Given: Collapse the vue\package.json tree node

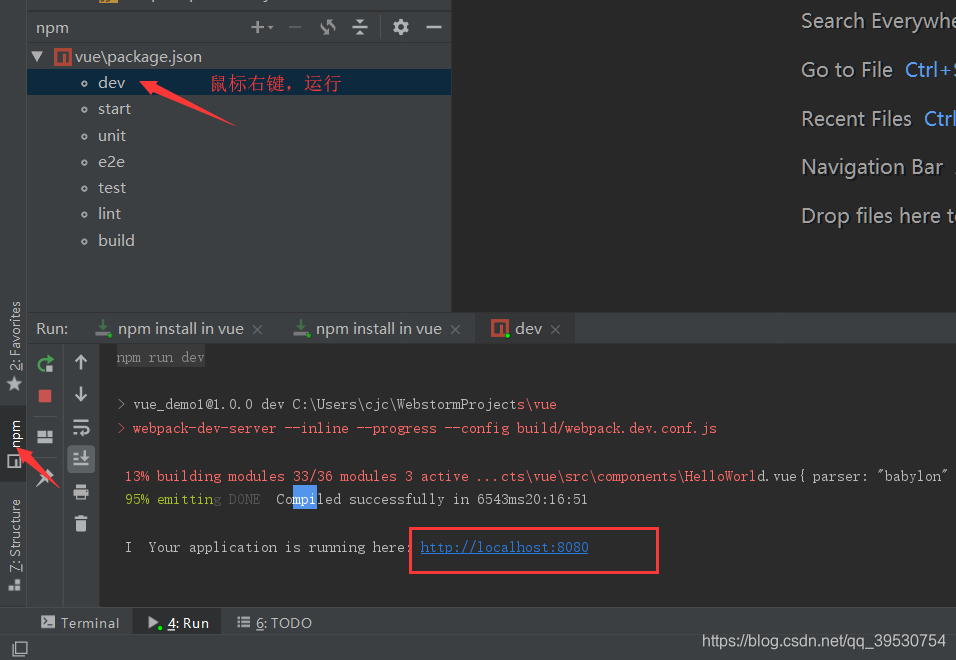Looking at the screenshot, I should coord(37,56).
